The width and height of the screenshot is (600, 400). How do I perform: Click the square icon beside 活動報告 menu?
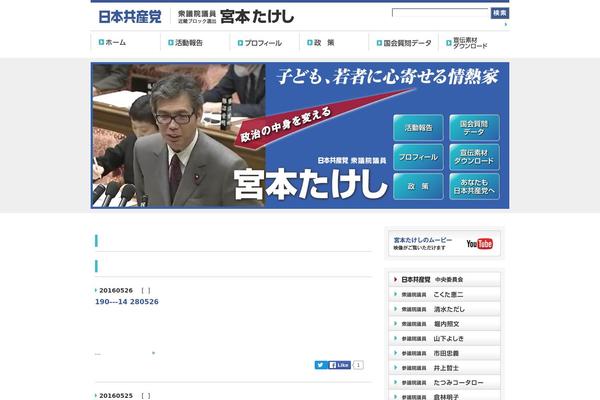click(x=171, y=42)
